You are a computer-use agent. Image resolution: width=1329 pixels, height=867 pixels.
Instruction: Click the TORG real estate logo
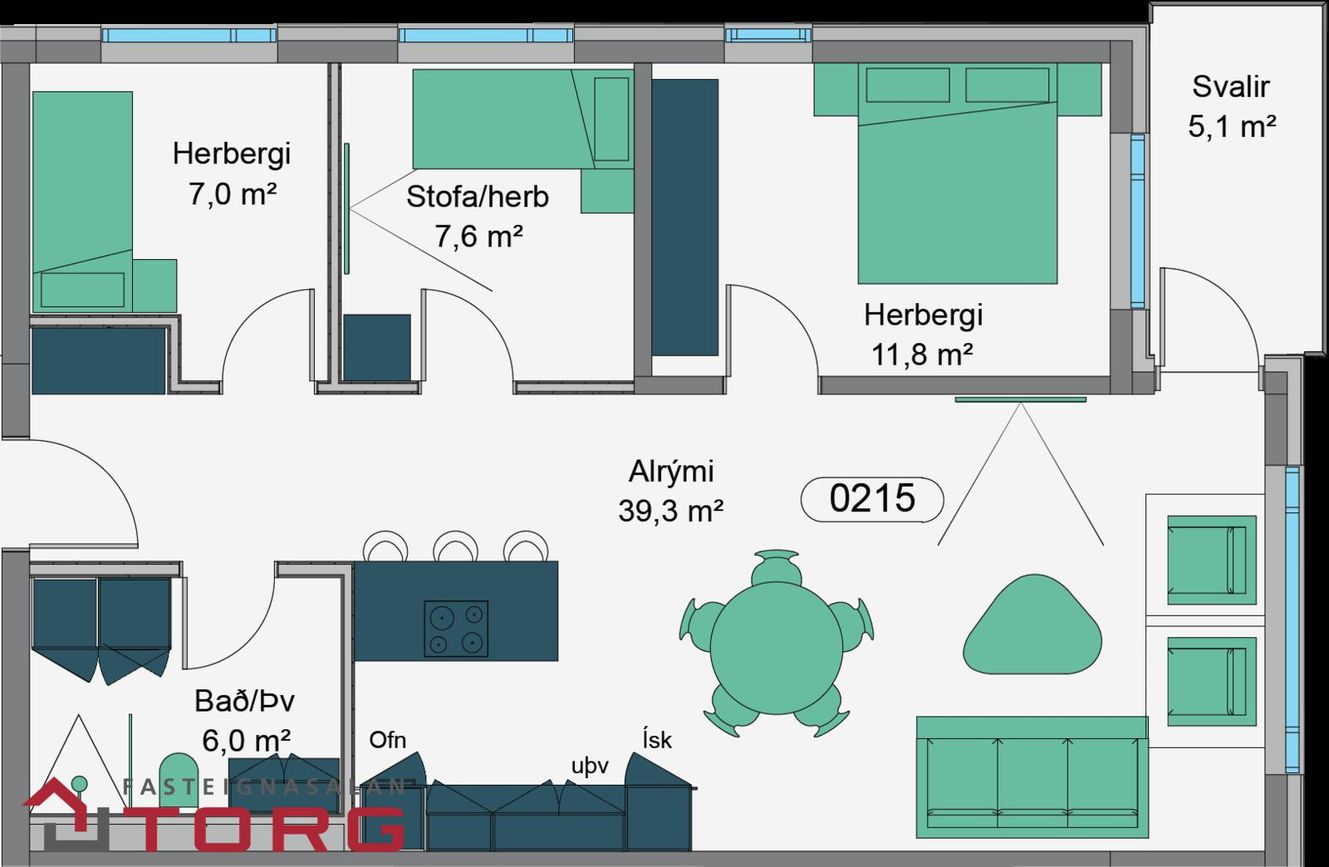(x=215, y=815)
